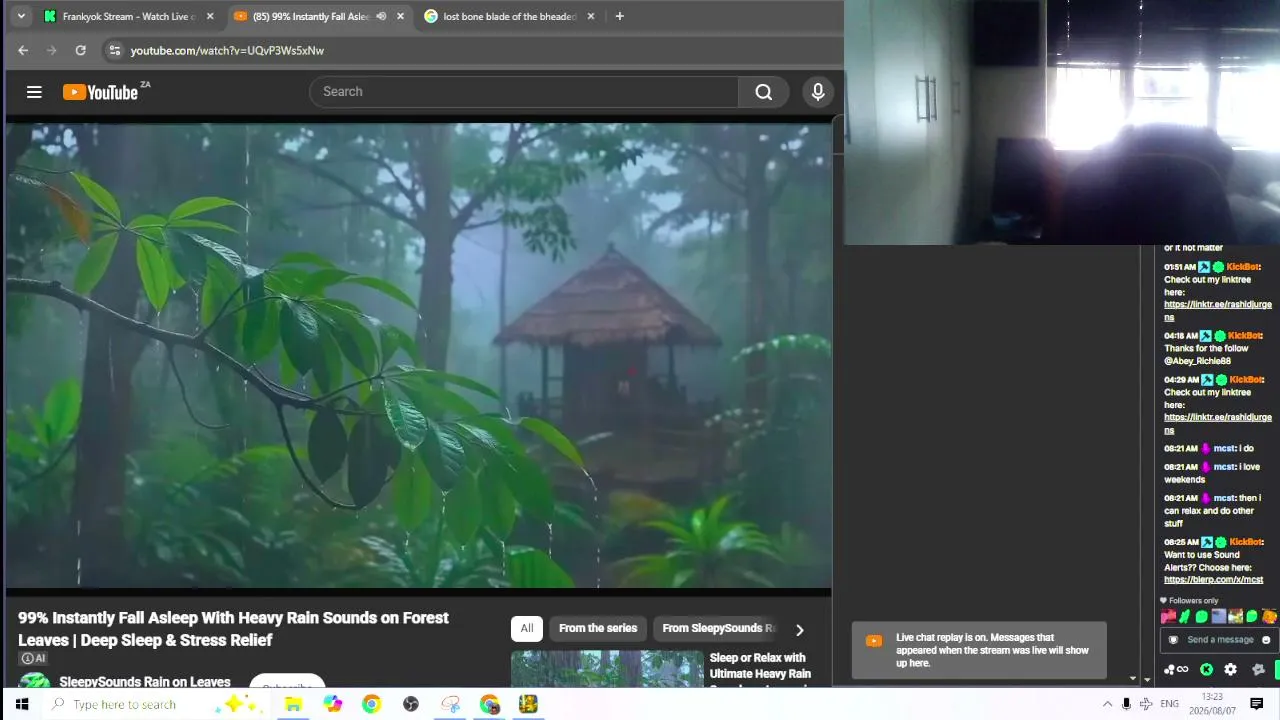Select the Fall Asleep YouTube tab
Viewport: 1280px width, 720px height.
[x=318, y=16]
